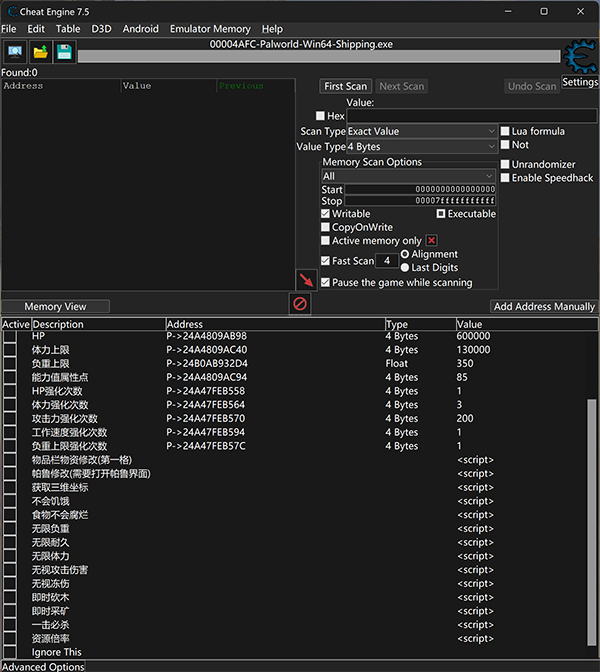600x672 pixels.
Task: Click the Next Scan button
Action: (402, 86)
